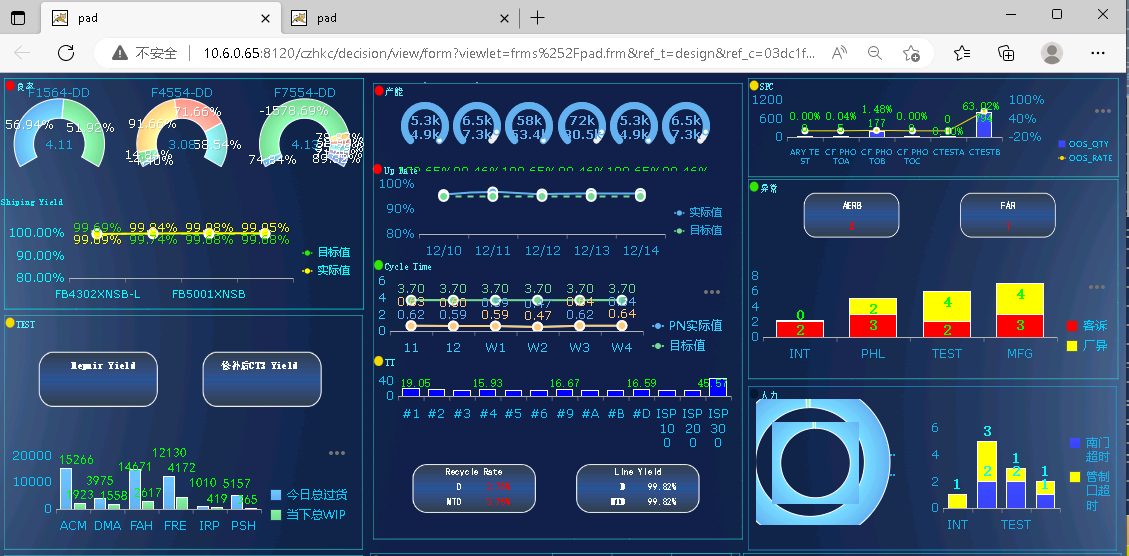Toggle OOS_RATE legend in SPC chart
The width and height of the screenshot is (1129, 556).
point(1085,158)
